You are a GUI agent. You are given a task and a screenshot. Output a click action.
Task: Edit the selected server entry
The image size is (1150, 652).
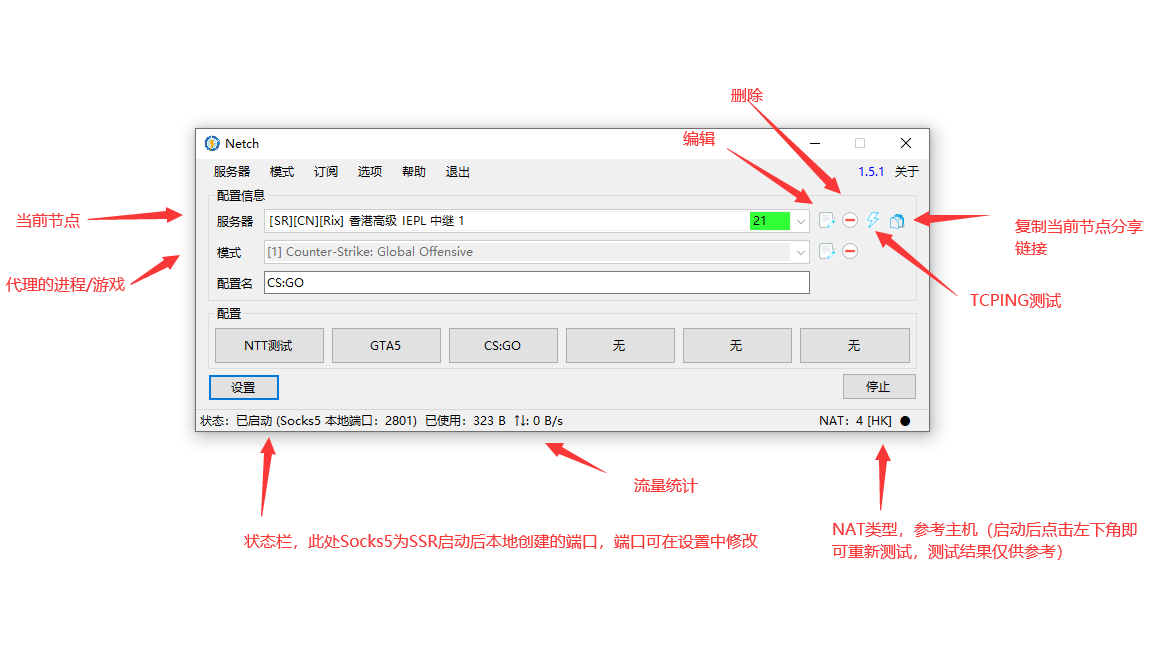click(x=827, y=221)
